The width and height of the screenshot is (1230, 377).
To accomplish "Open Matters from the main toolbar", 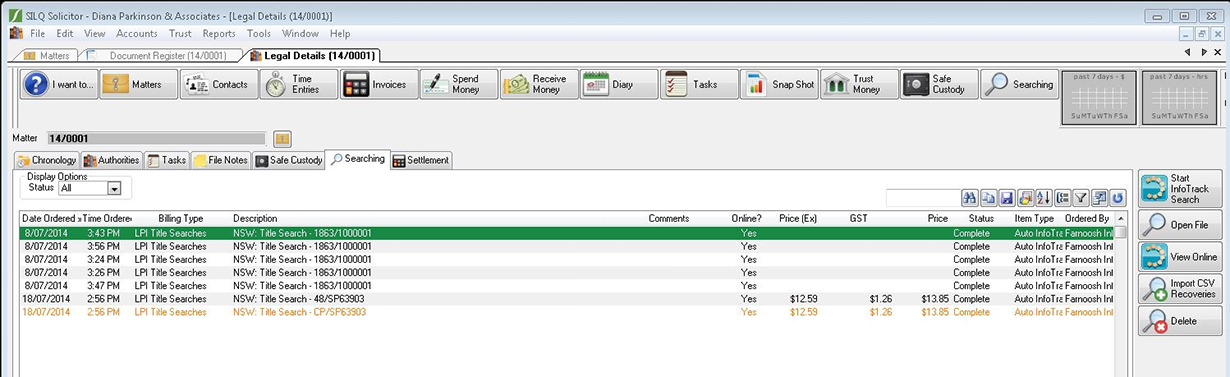I will [139, 85].
